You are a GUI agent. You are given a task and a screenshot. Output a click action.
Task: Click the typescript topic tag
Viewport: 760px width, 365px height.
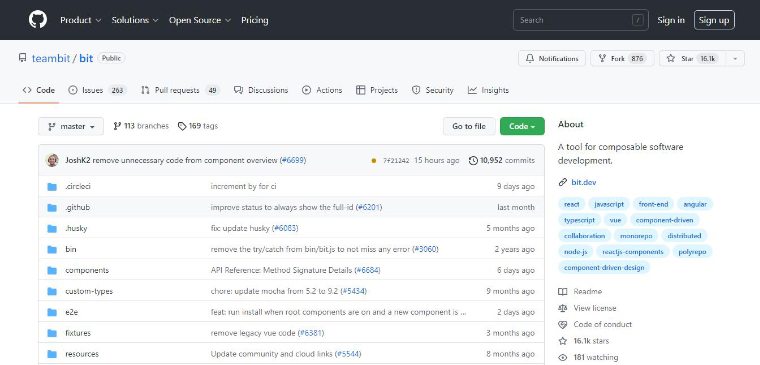coord(579,220)
